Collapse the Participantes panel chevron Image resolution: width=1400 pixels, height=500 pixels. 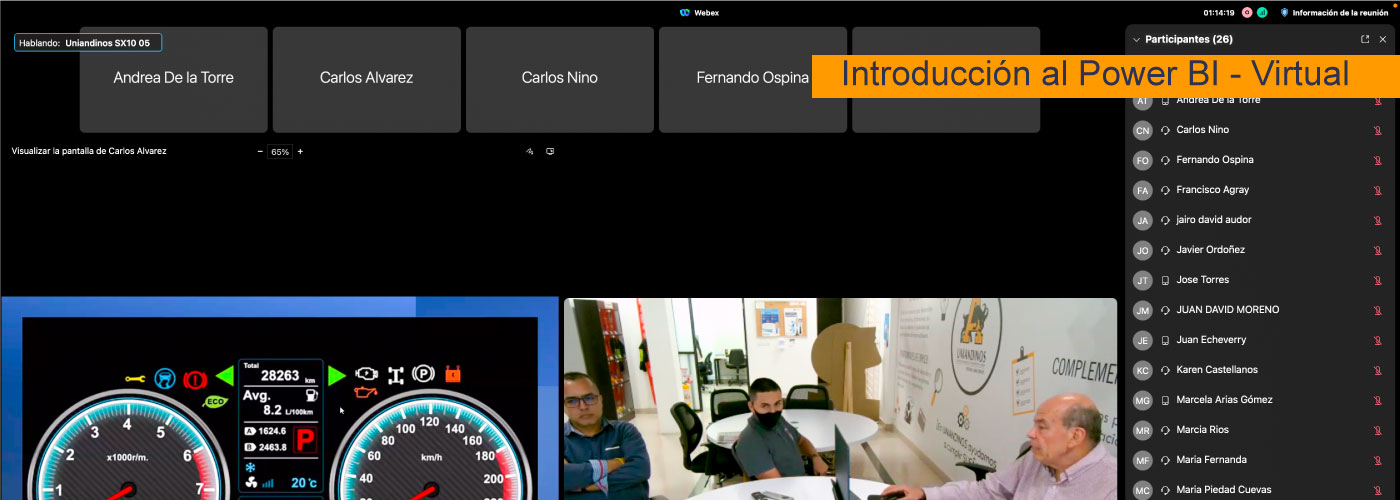[x=1136, y=40]
